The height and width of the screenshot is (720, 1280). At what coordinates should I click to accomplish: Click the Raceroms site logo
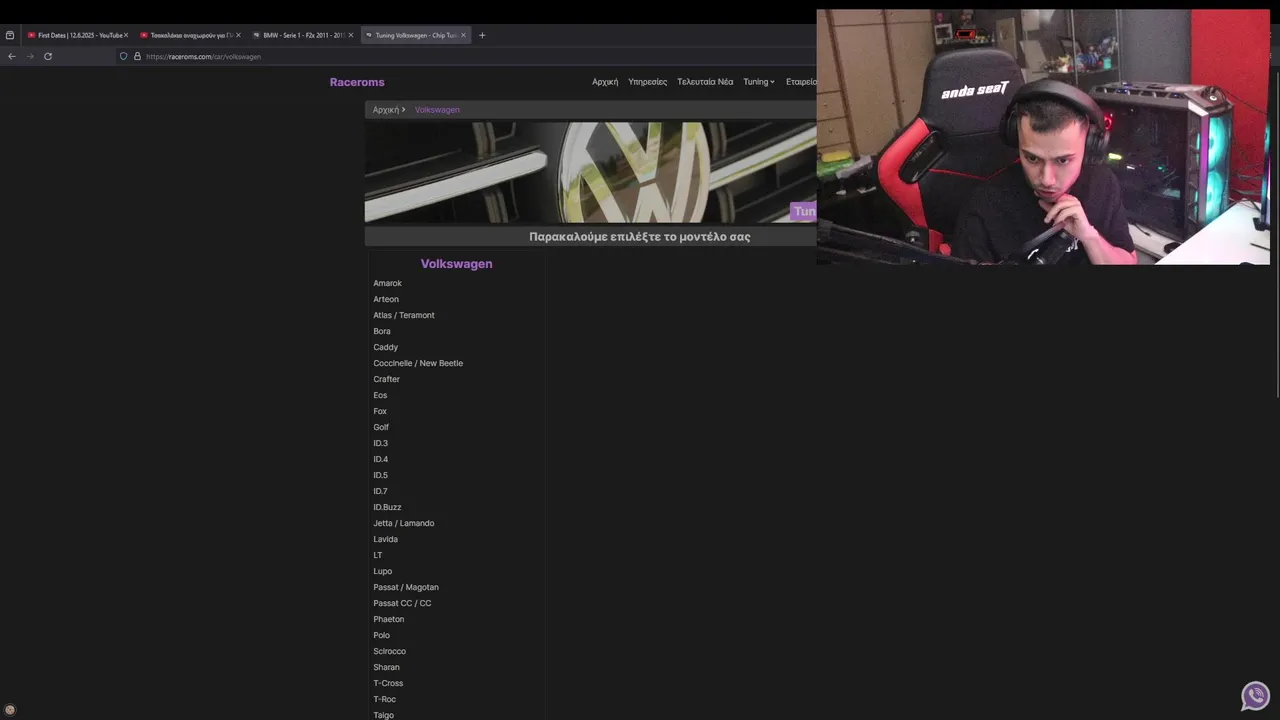pyautogui.click(x=357, y=82)
